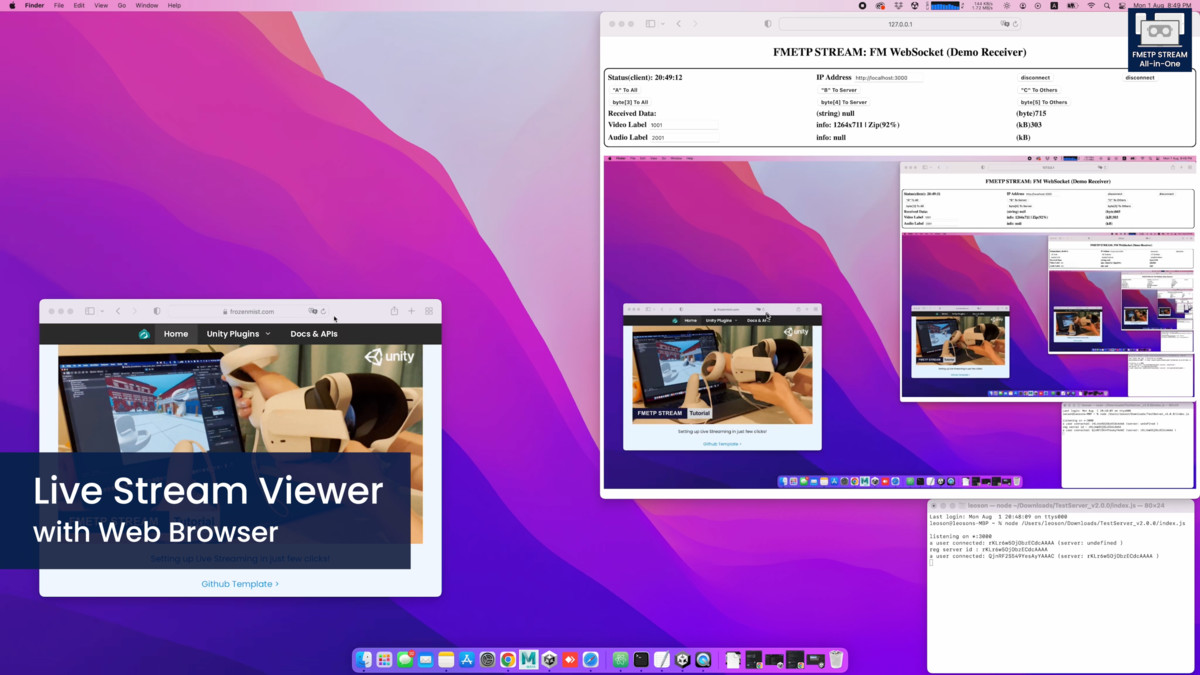Open Finder from the Dock
1200x675 pixels.
364,659
